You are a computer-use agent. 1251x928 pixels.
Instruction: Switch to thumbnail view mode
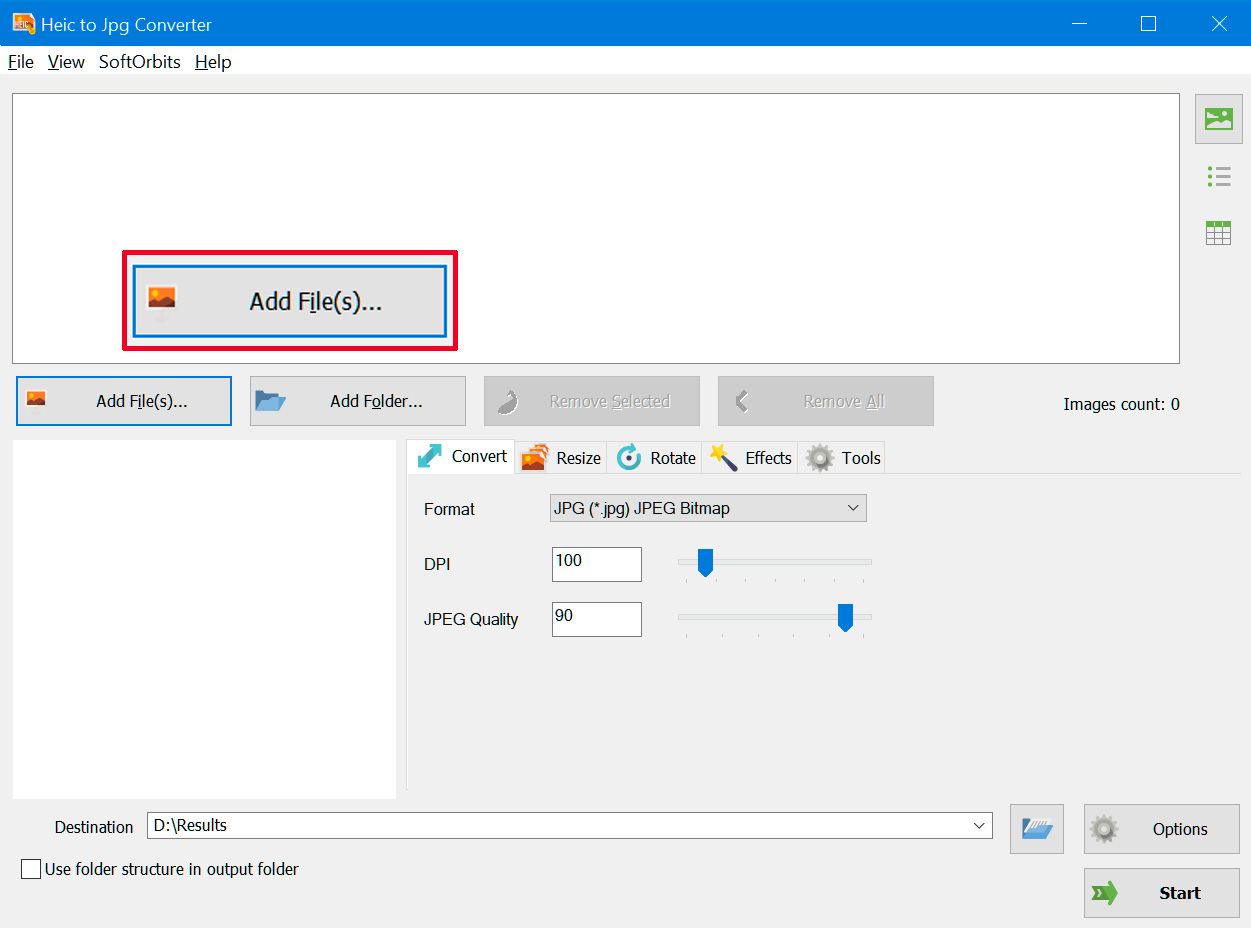(1217, 119)
